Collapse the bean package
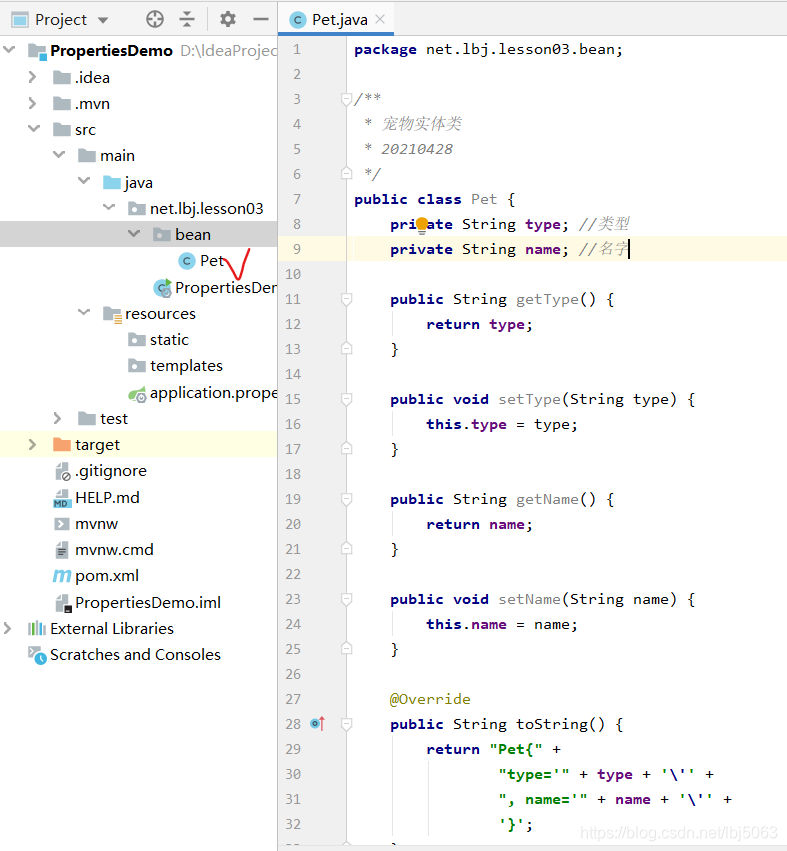Image resolution: width=787 pixels, height=851 pixels. 134,233
